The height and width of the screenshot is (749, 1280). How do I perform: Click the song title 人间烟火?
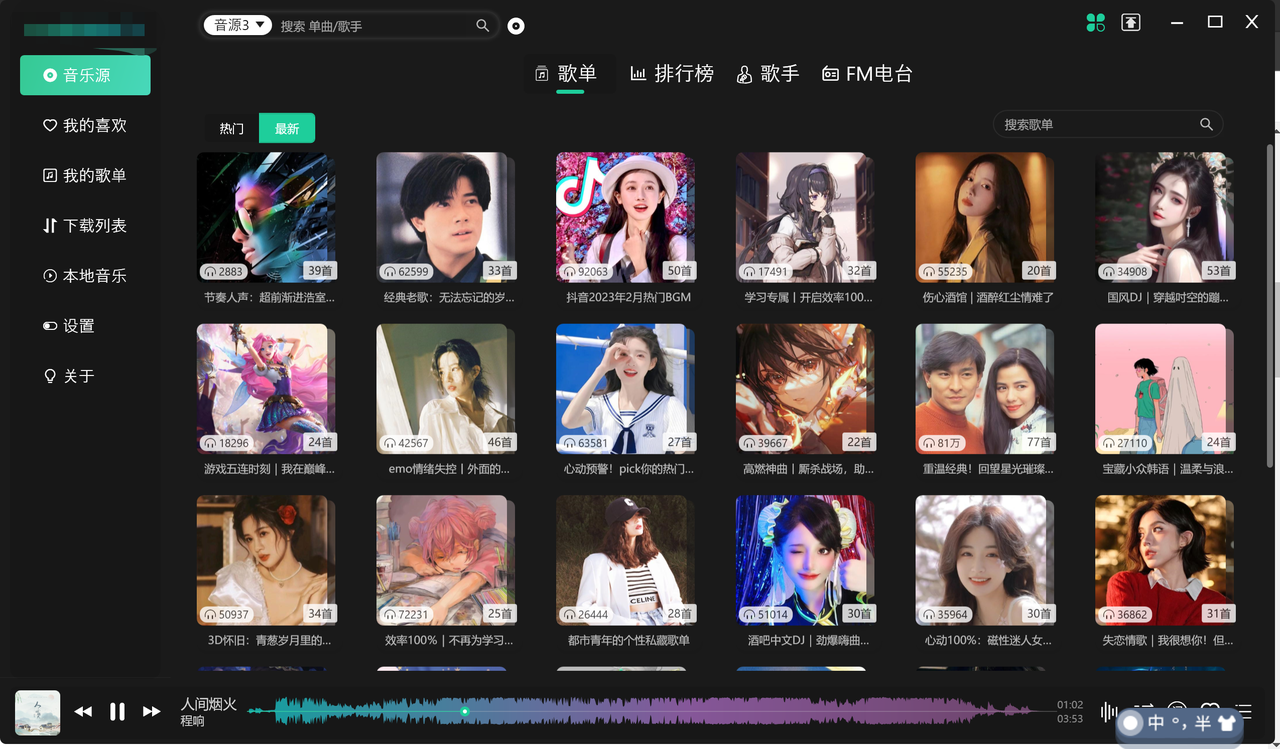[x=208, y=704]
